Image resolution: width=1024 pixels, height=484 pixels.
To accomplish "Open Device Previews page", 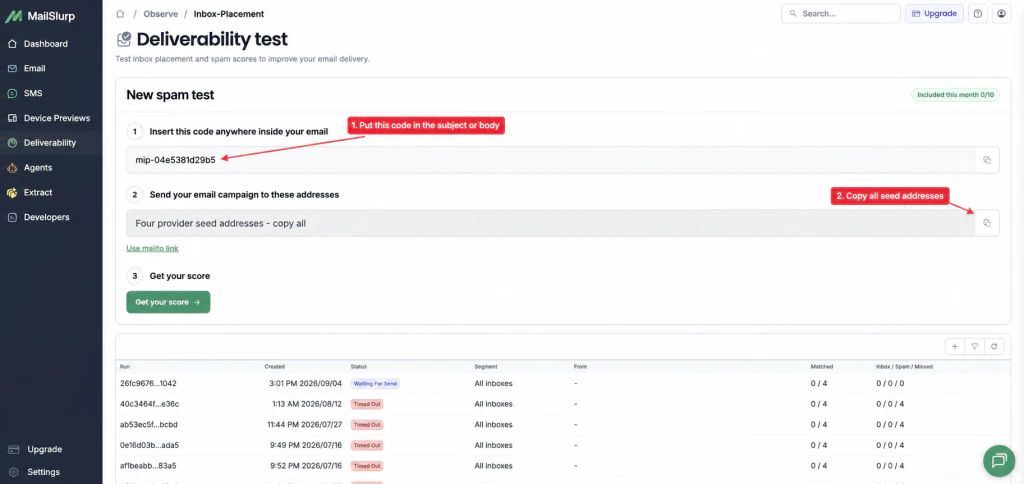I will pos(57,118).
